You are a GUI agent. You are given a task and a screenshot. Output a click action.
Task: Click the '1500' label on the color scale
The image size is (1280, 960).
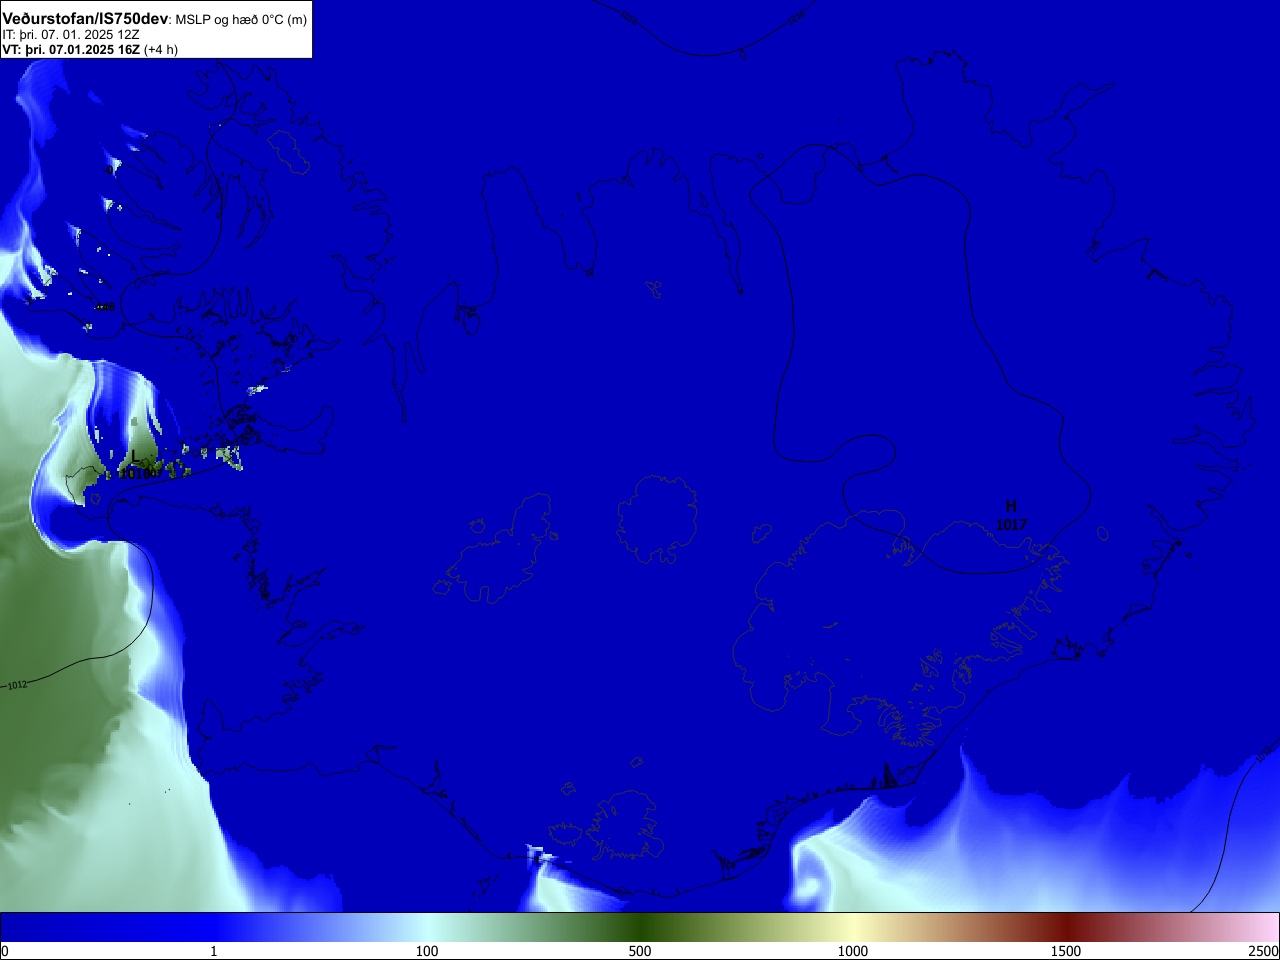1066,951
